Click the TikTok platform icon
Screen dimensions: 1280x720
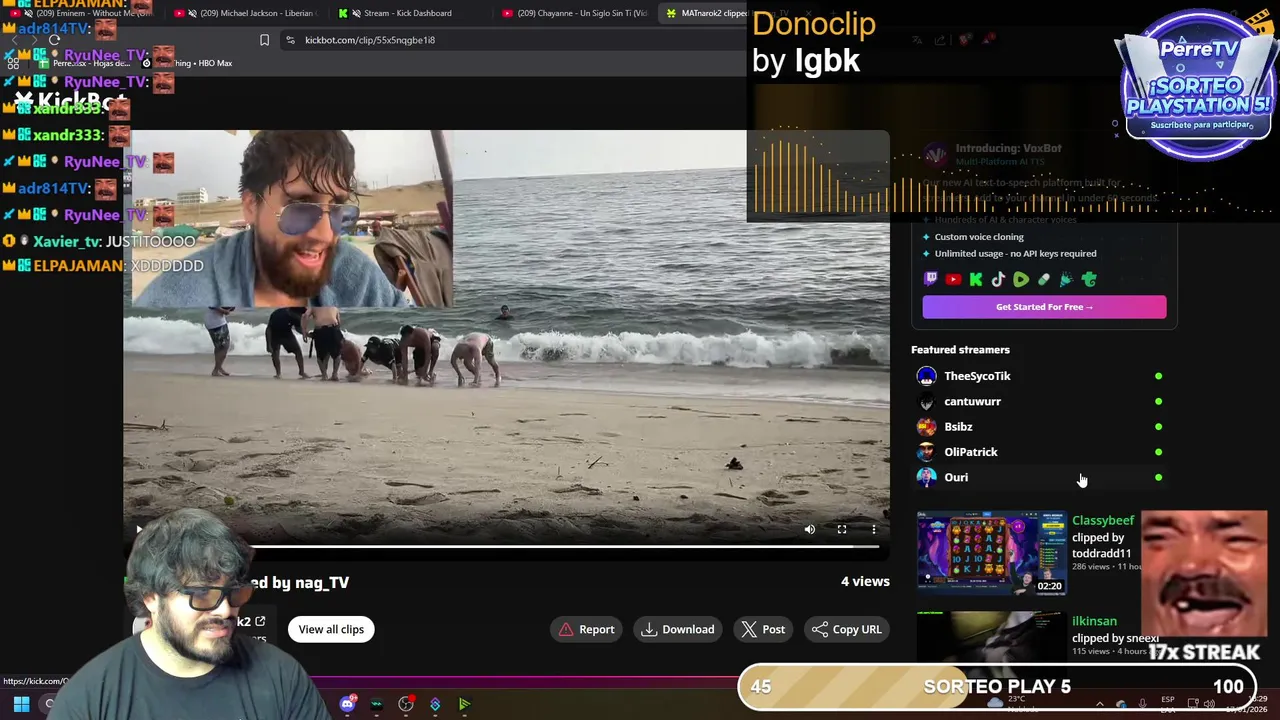[x=998, y=280]
